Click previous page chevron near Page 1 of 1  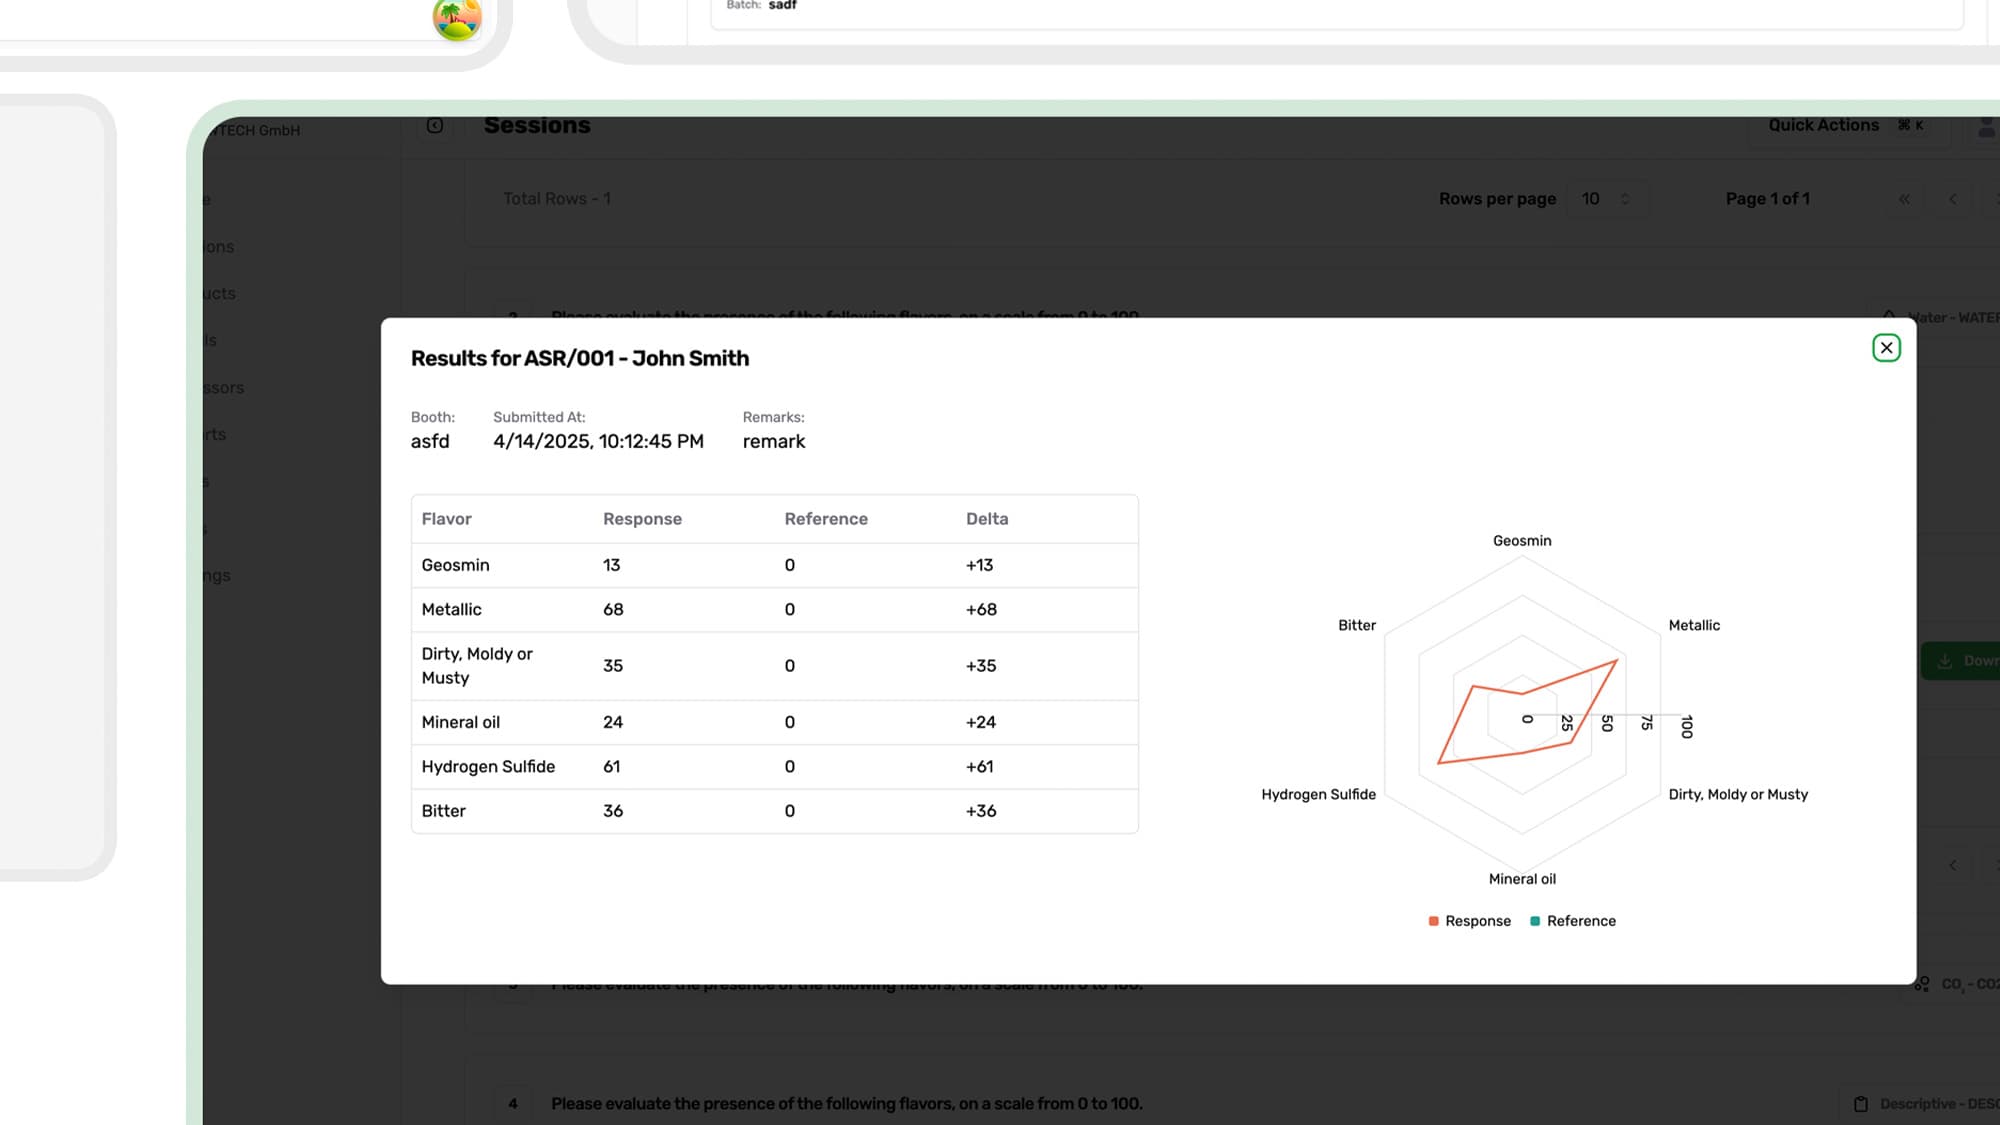(x=1952, y=199)
